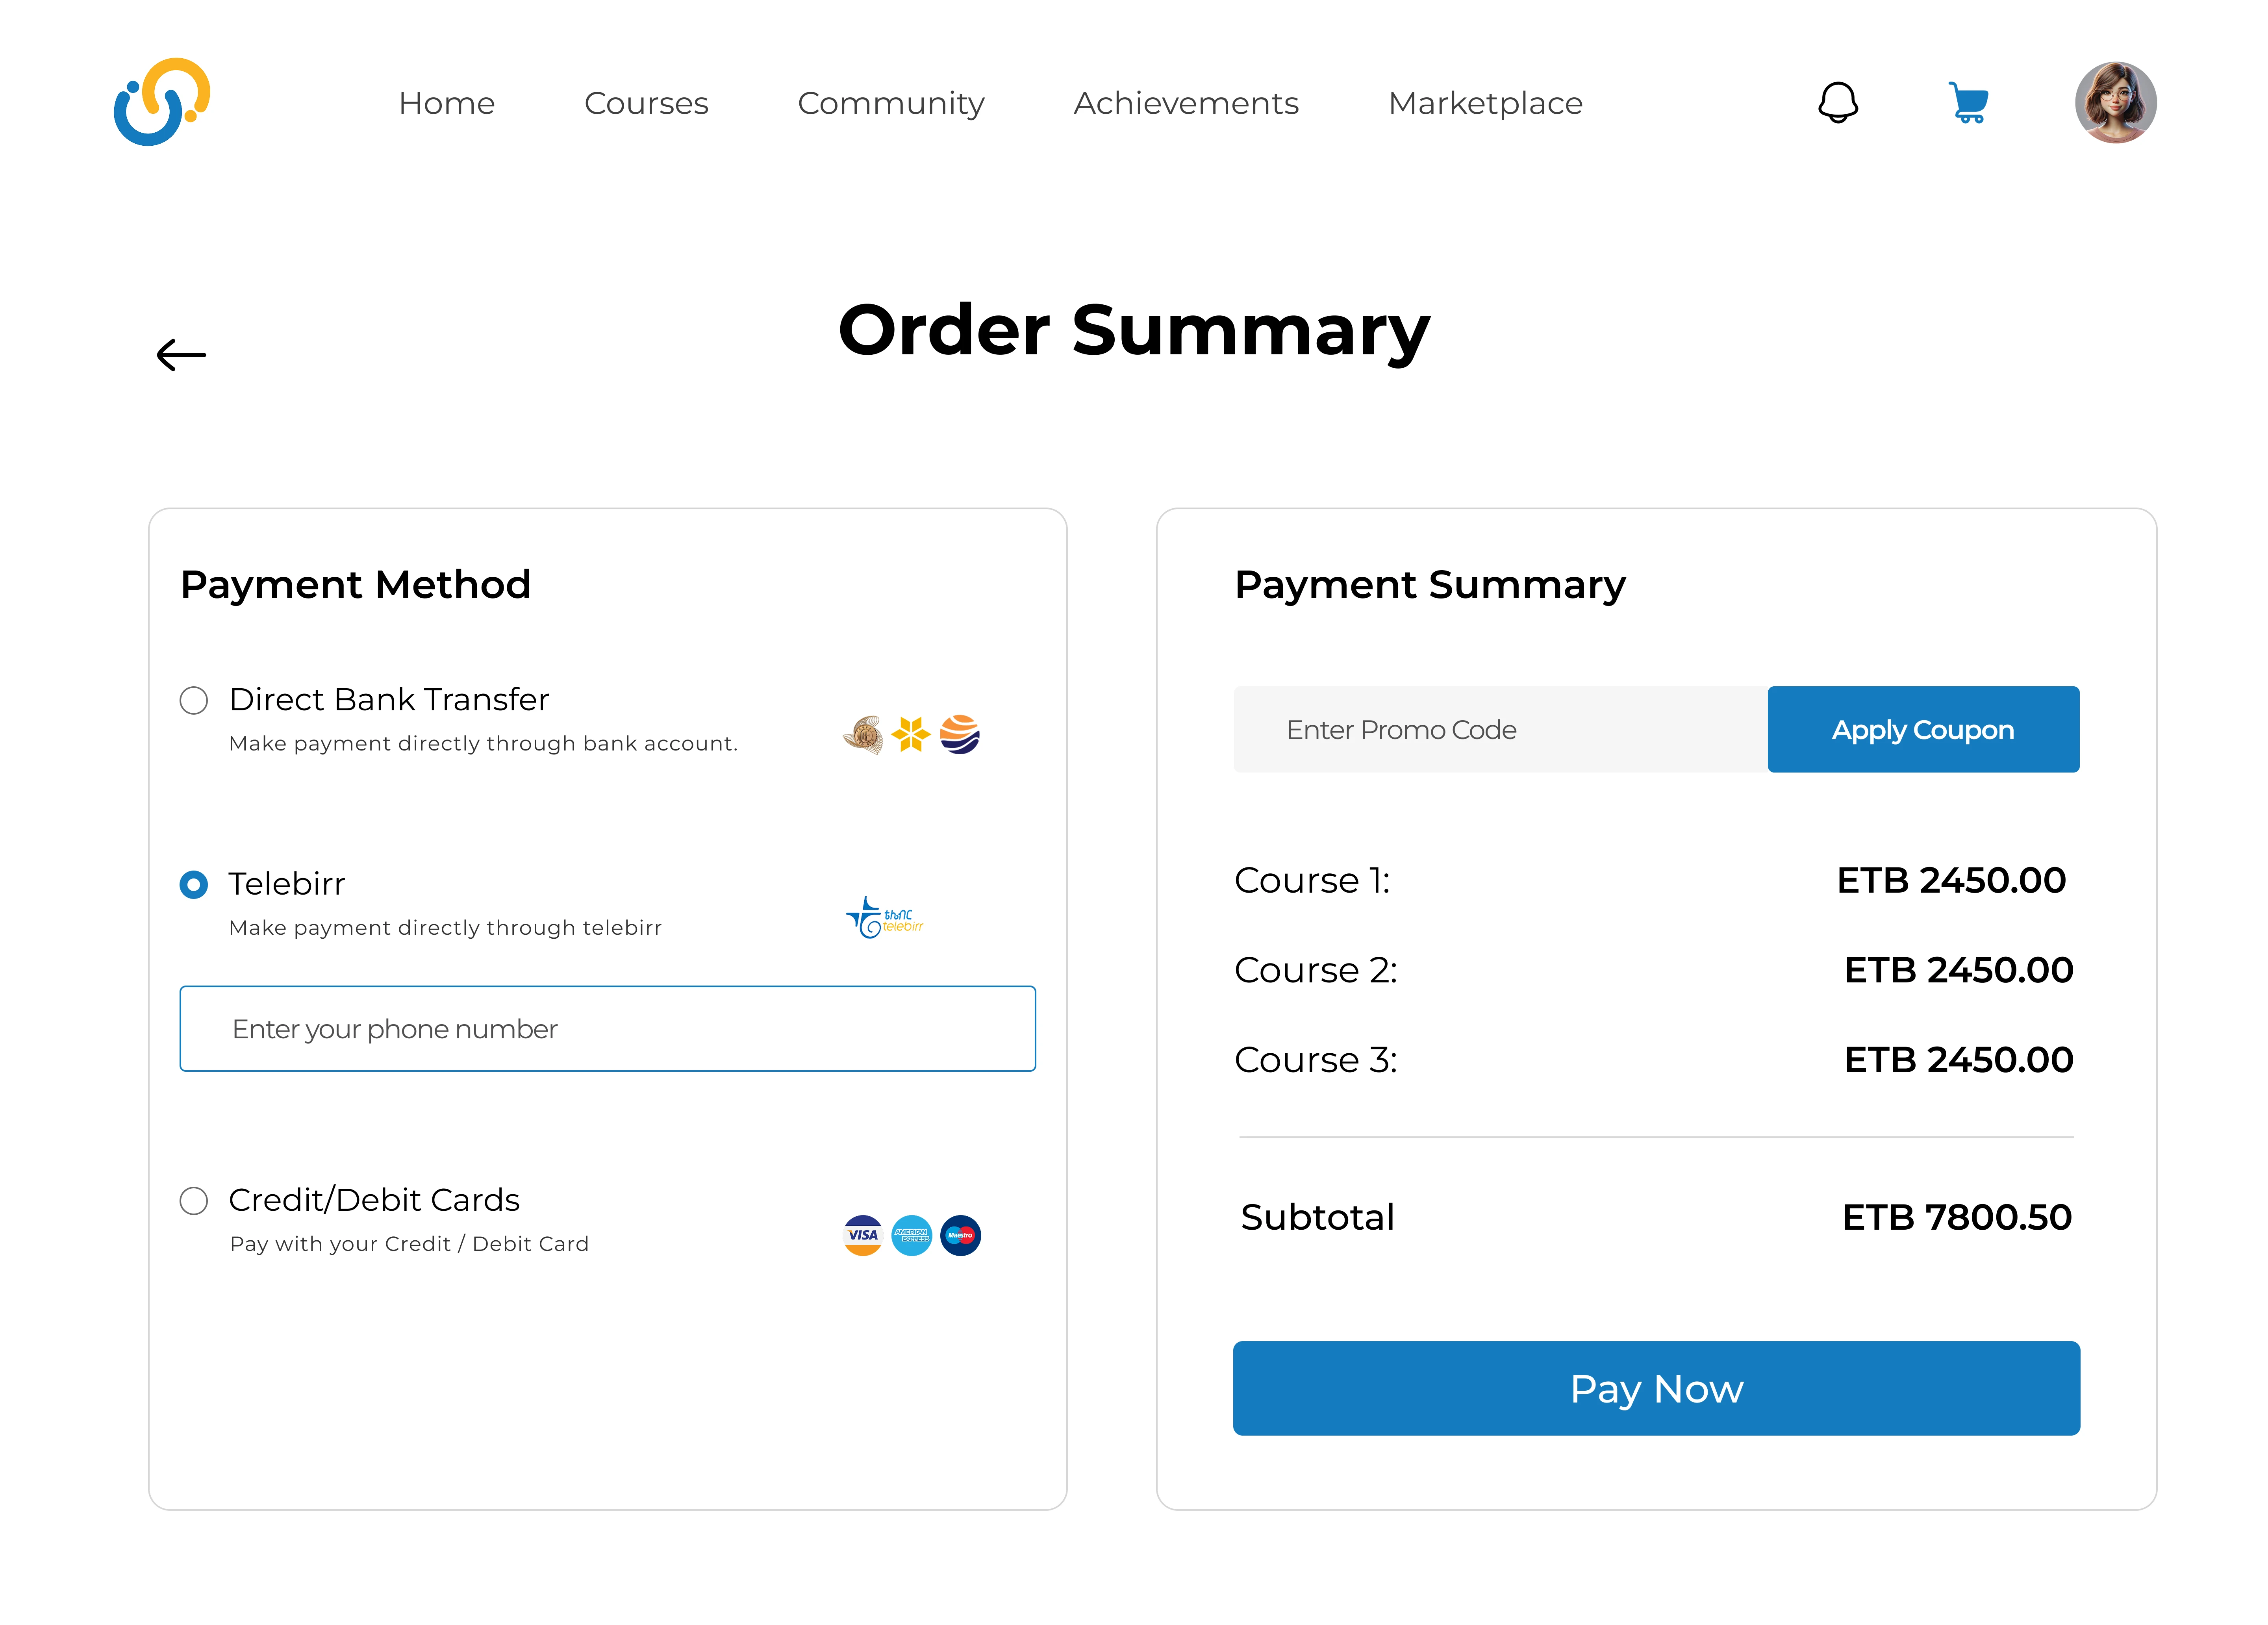2268x1625 pixels.
Task: Choose Credit/Debit Cards radio option
Action: (194, 1200)
